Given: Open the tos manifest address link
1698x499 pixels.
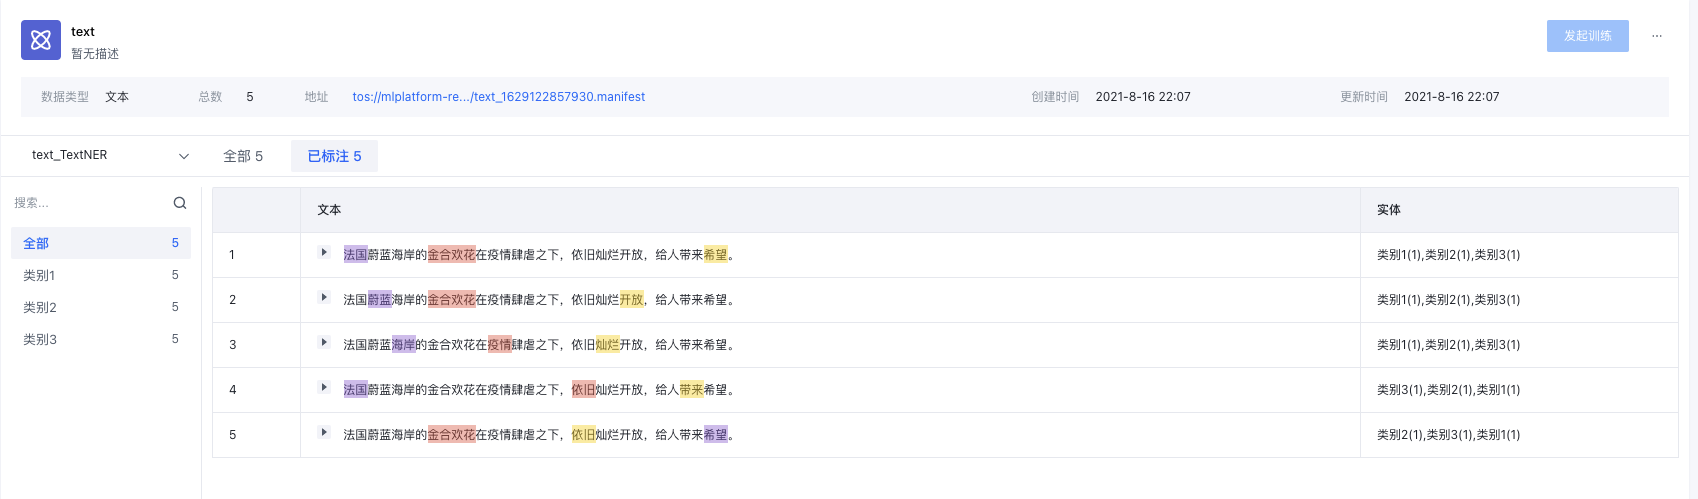Looking at the screenshot, I should (x=498, y=97).
